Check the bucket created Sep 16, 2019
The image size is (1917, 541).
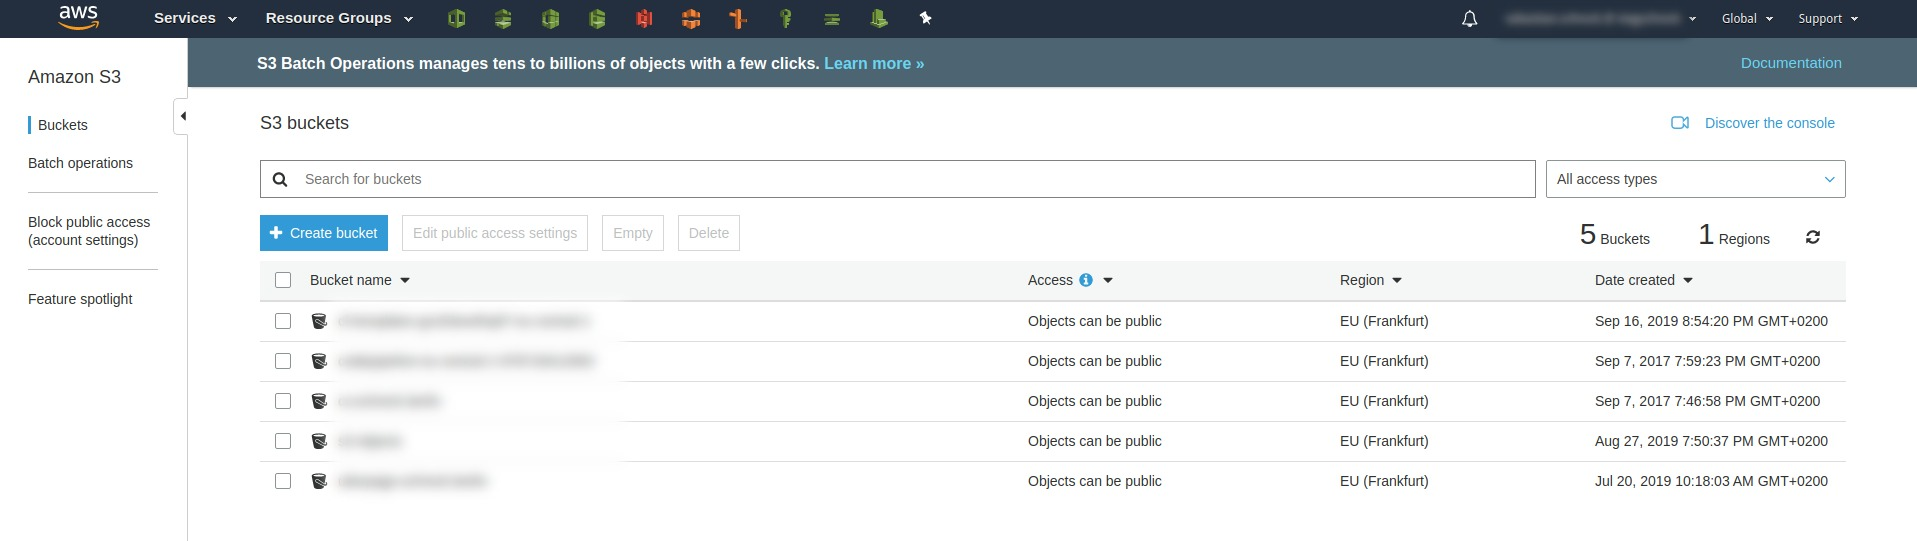pos(283,321)
